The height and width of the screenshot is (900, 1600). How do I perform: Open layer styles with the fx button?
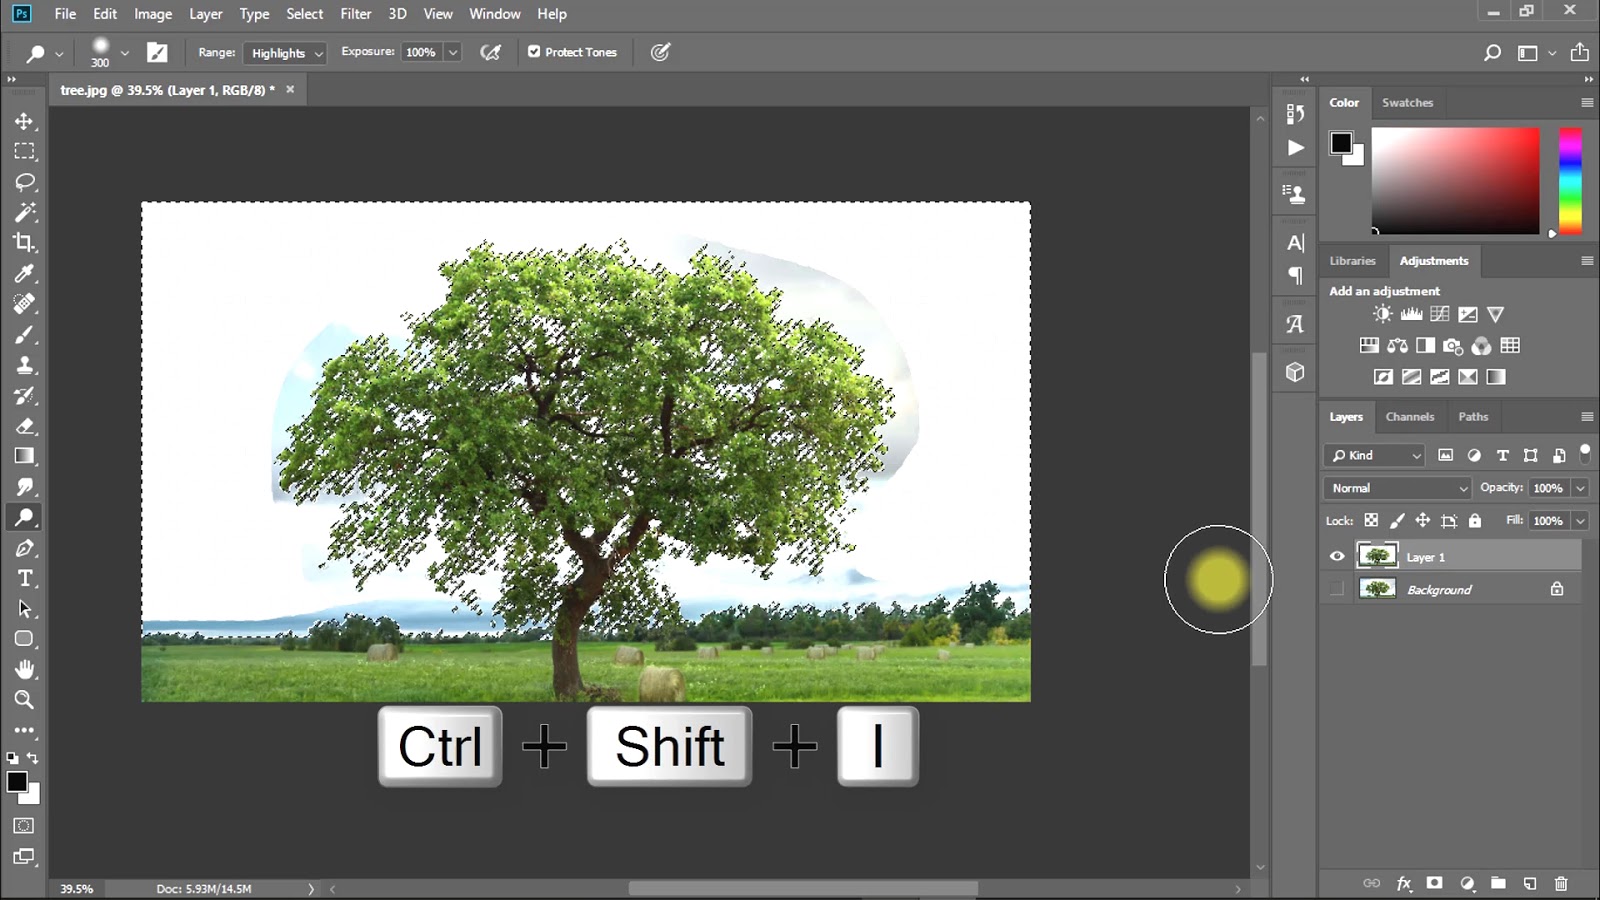pos(1404,883)
